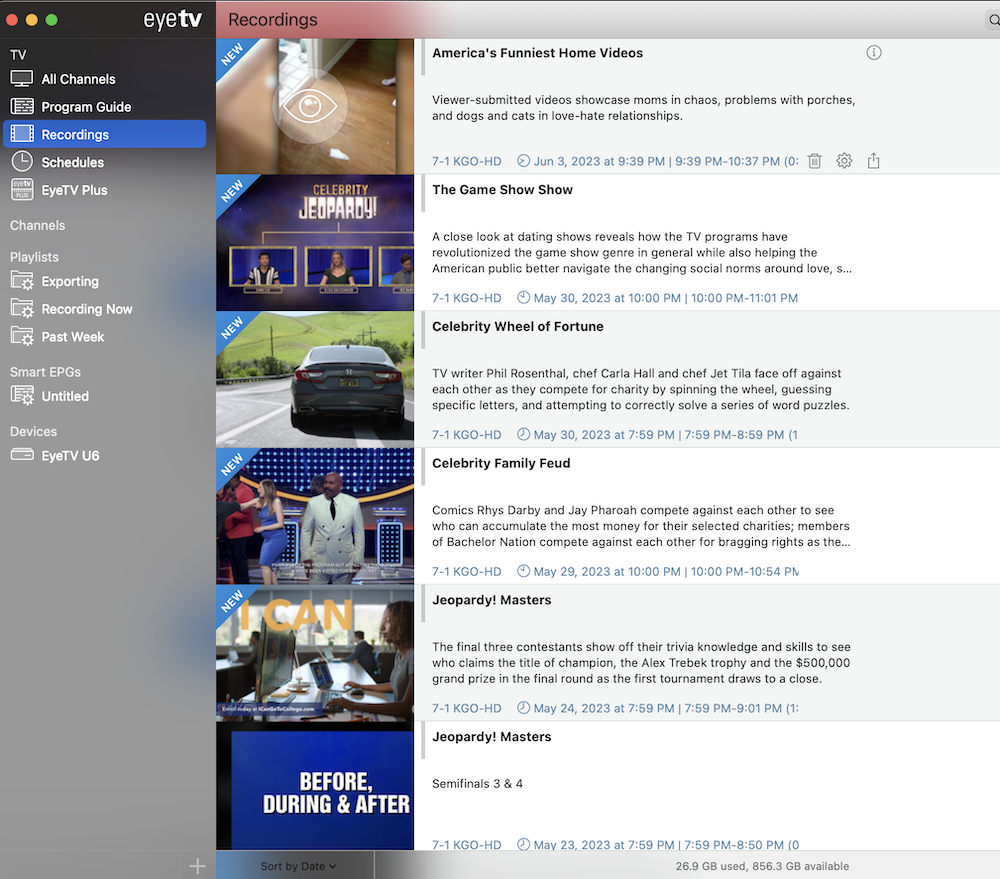Viewport: 1000px width, 879px height.
Task: Click the Recordings filmstrip icon
Action: [x=22, y=134]
